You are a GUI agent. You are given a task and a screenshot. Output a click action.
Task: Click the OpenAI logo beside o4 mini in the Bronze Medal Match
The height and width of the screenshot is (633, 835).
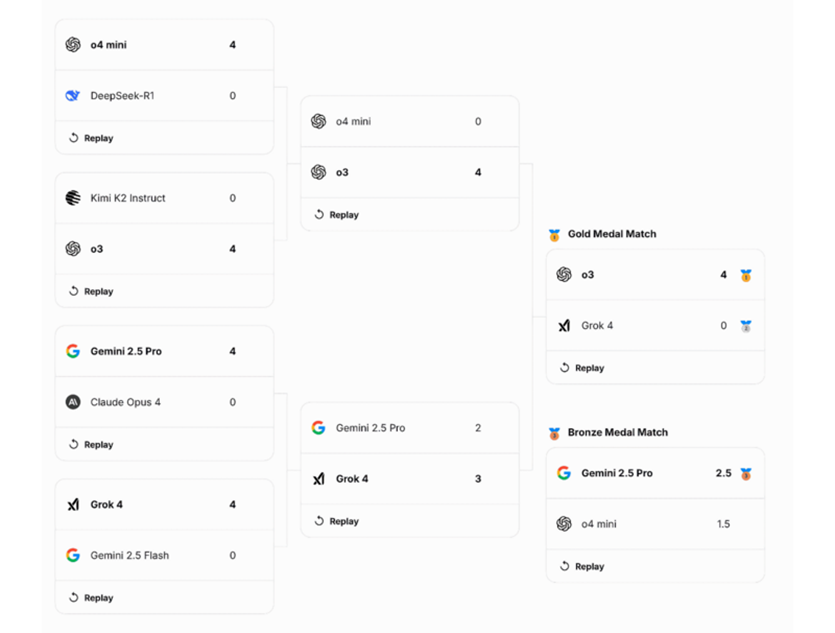tap(564, 524)
